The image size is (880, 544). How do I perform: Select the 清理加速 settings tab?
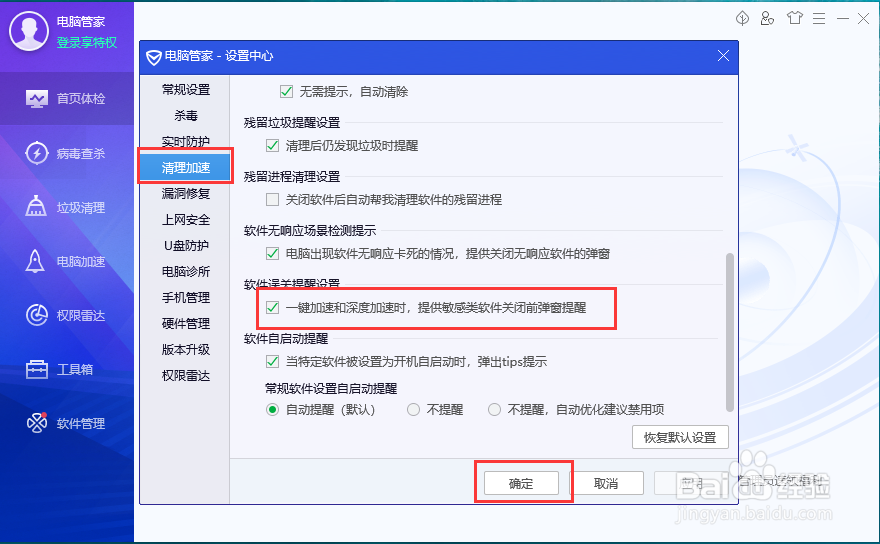coord(186,167)
